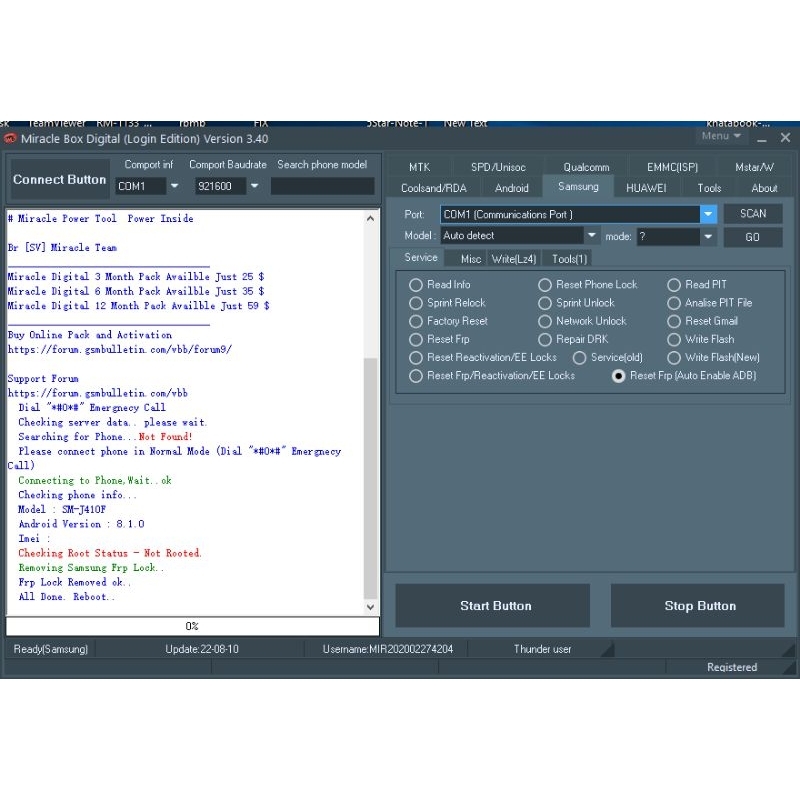
Task: Click the forum9 link in log
Action: tap(120, 349)
